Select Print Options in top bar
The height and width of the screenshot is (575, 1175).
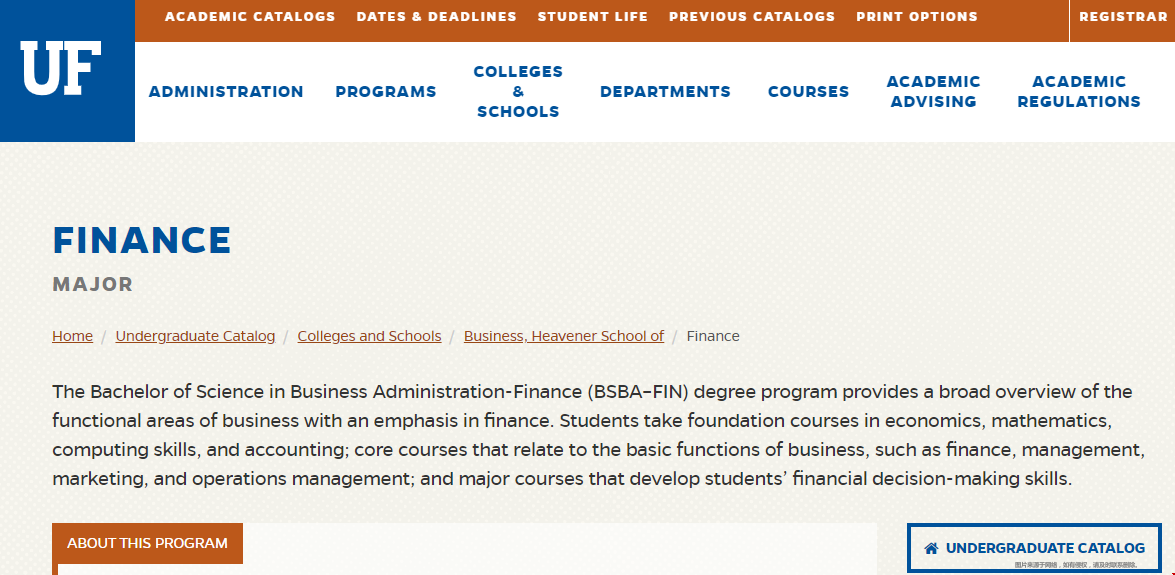tap(917, 16)
